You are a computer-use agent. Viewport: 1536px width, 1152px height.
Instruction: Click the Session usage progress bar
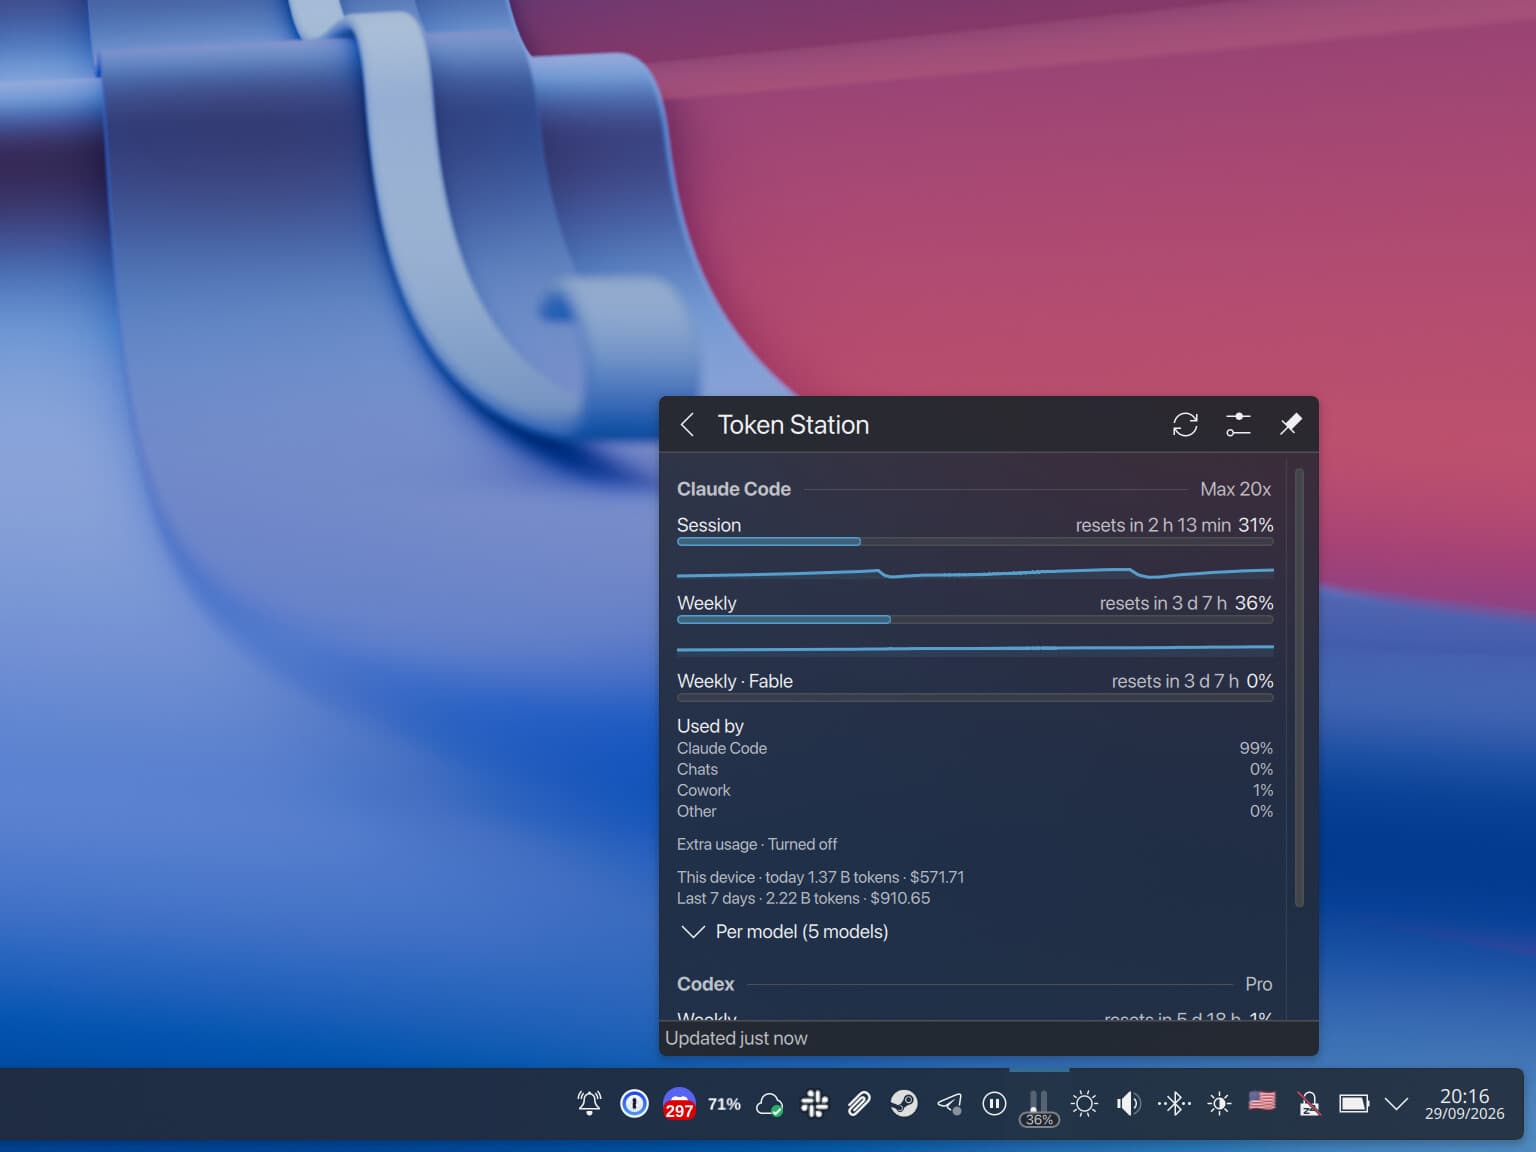975,542
